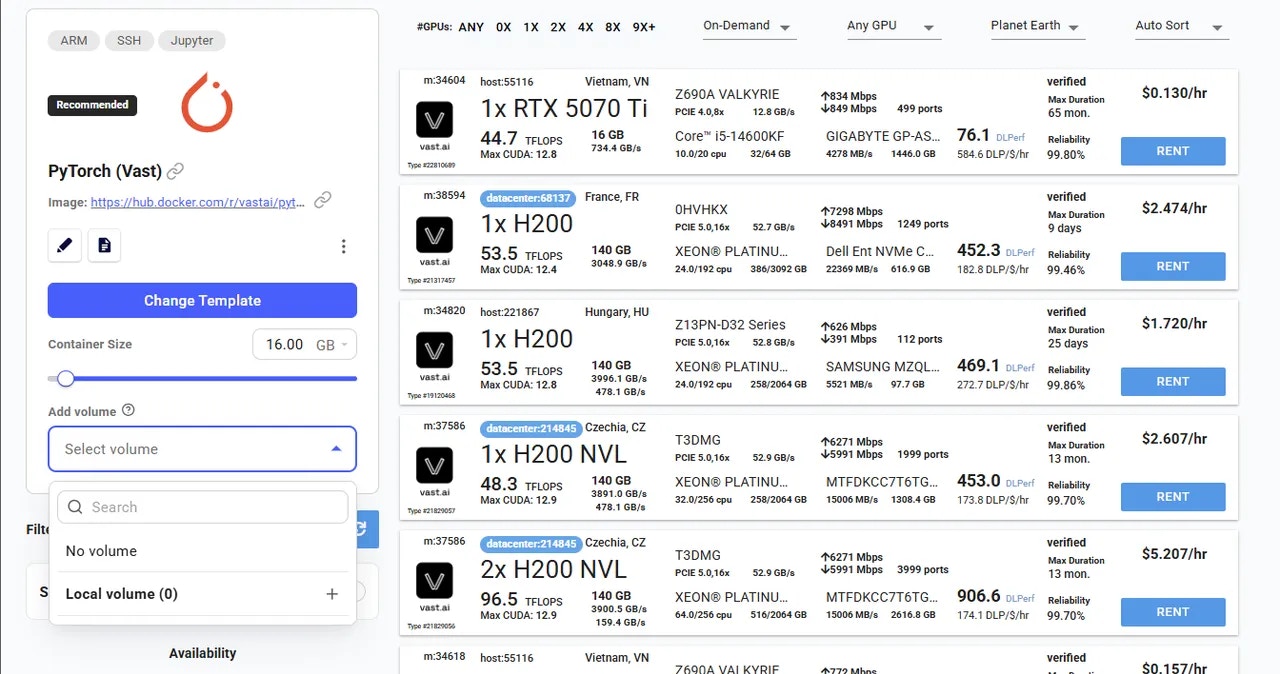Open the three-dot template options menu

click(343, 246)
